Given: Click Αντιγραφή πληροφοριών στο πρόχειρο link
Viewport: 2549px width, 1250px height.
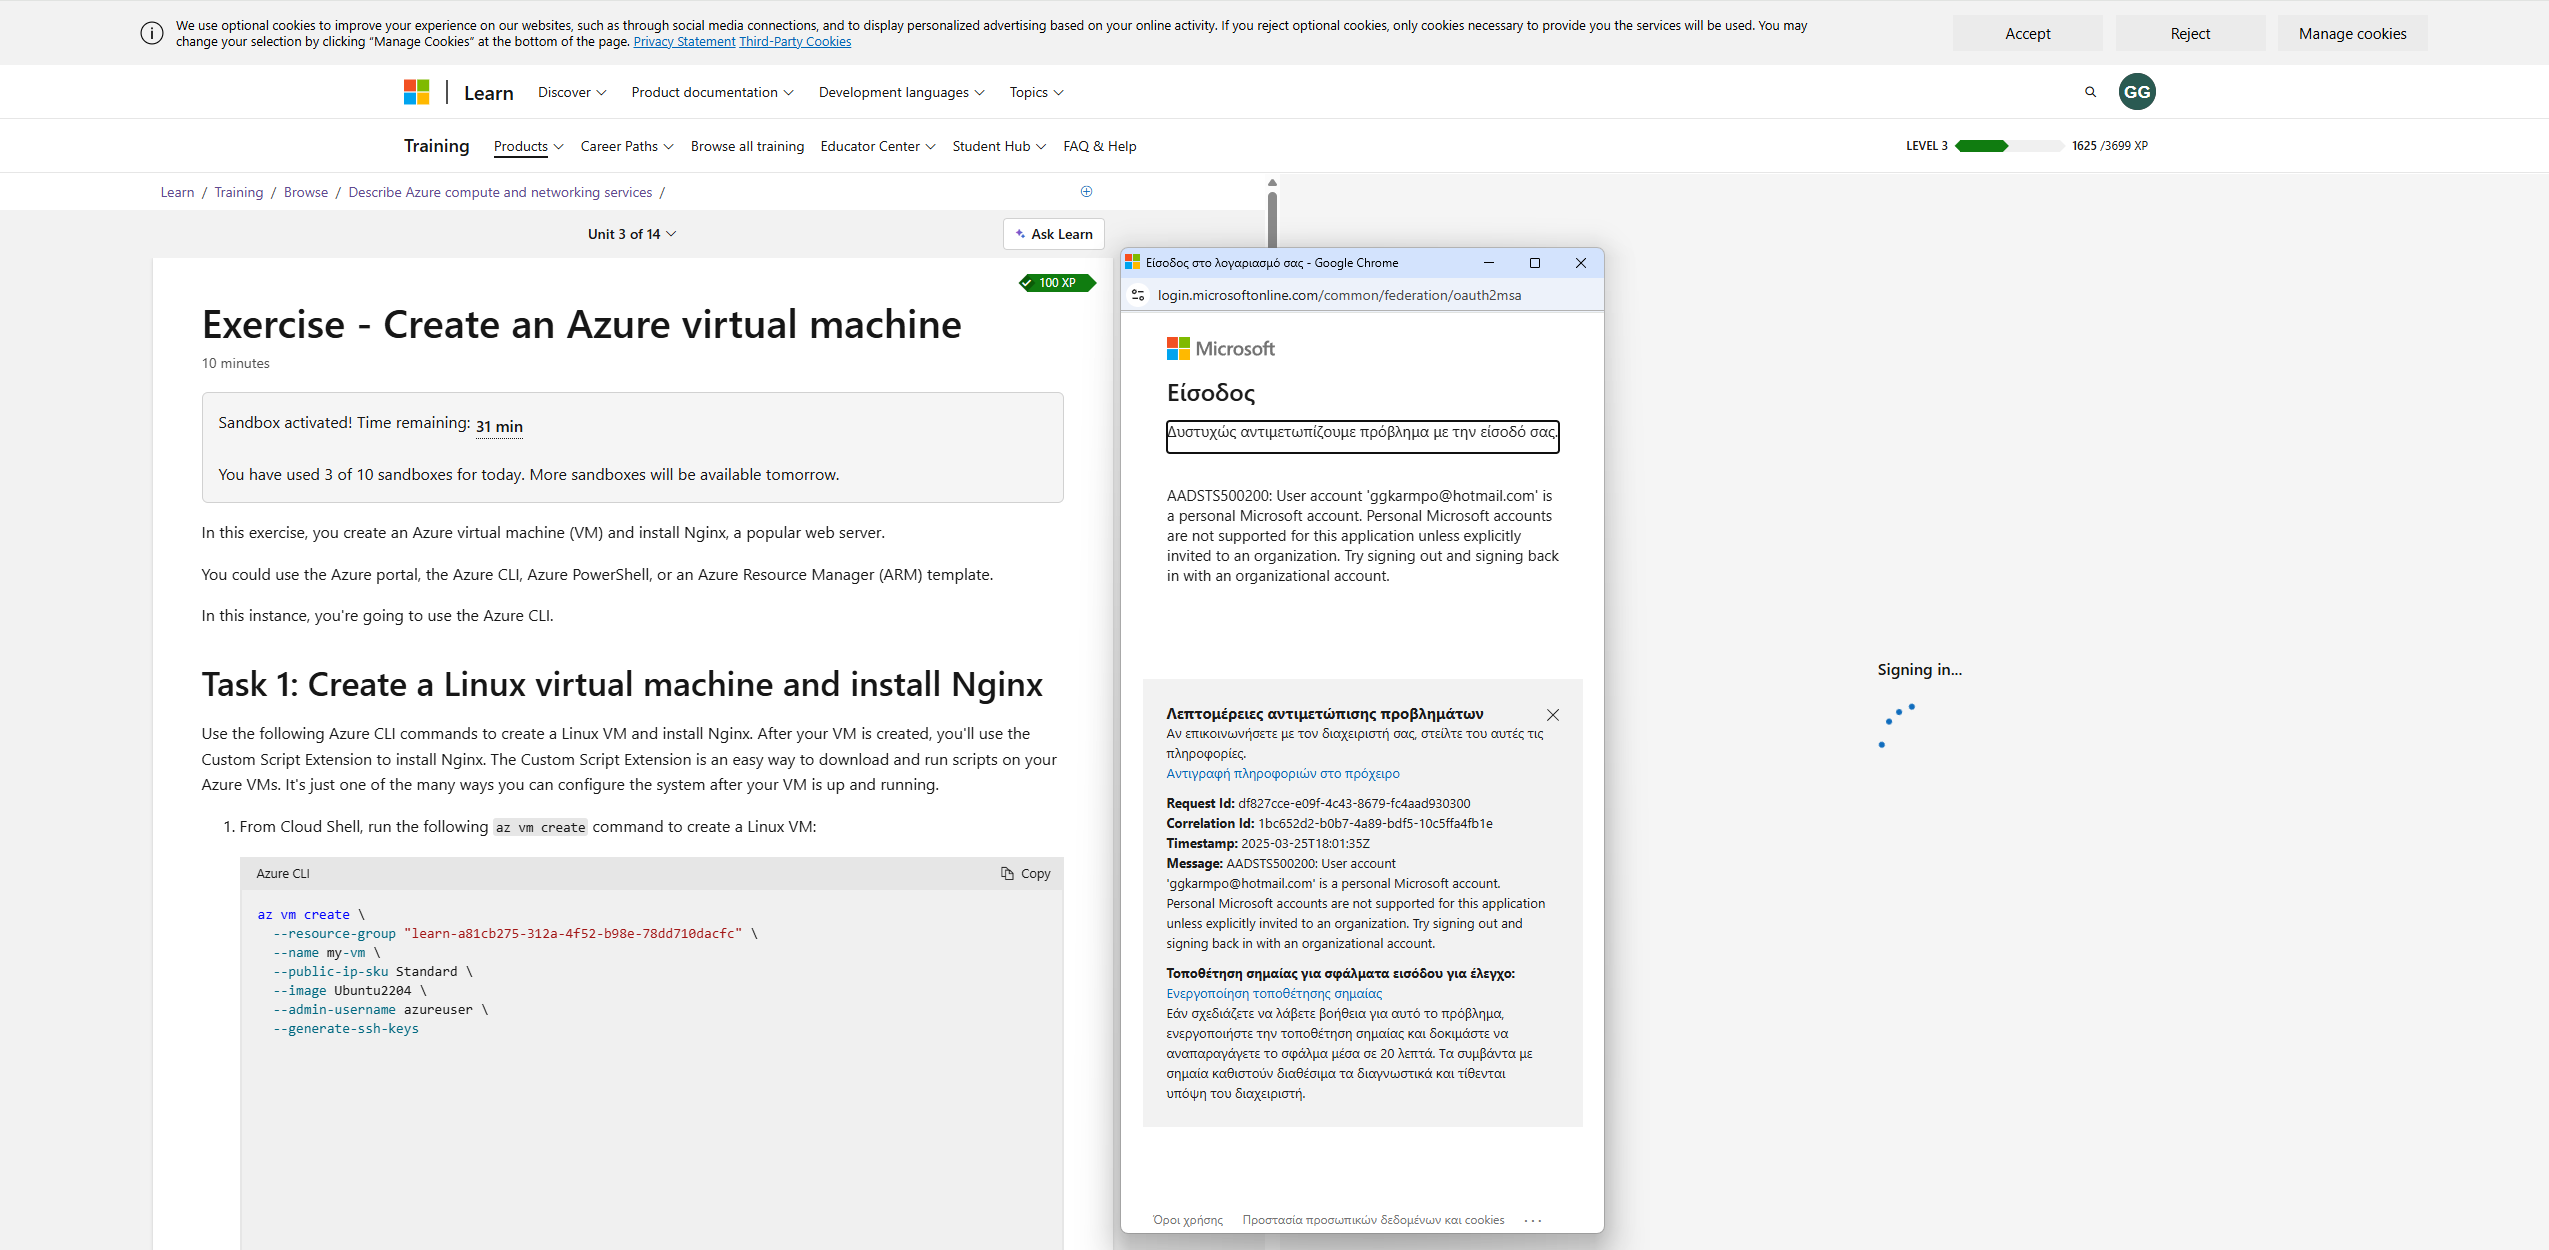Looking at the screenshot, I should (x=1282, y=774).
